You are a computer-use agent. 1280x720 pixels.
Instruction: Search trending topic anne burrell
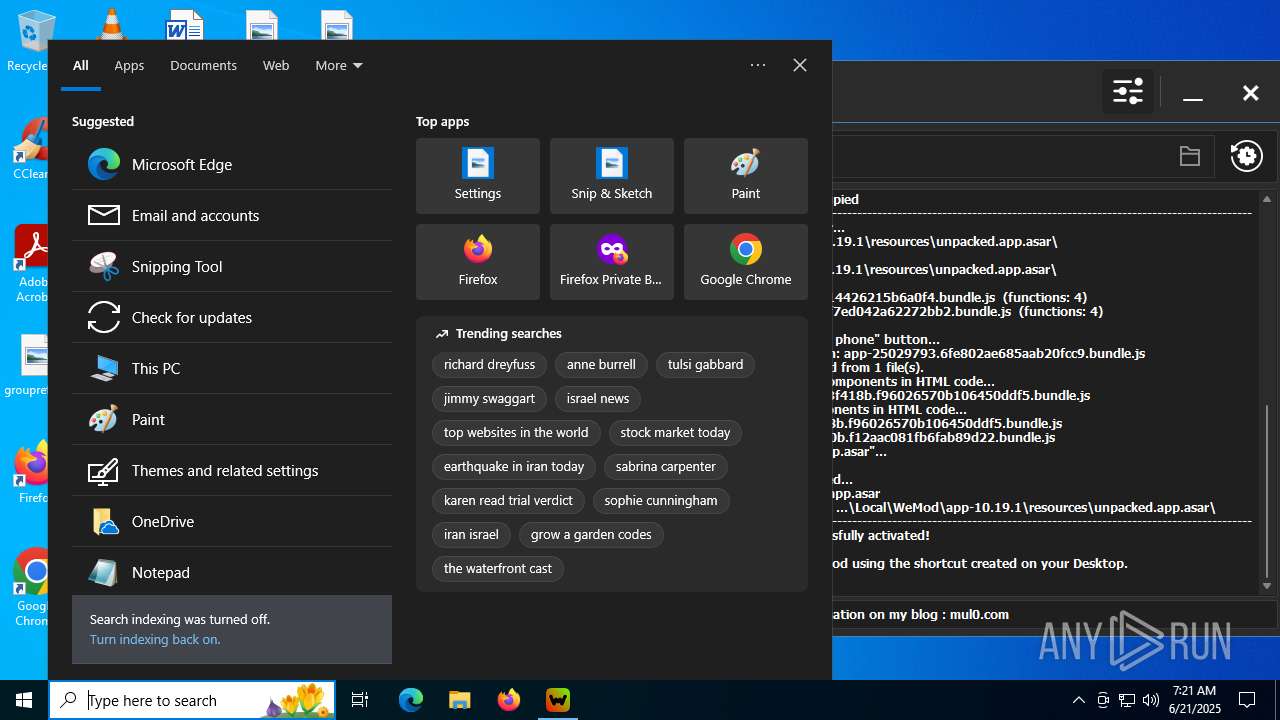601,365
